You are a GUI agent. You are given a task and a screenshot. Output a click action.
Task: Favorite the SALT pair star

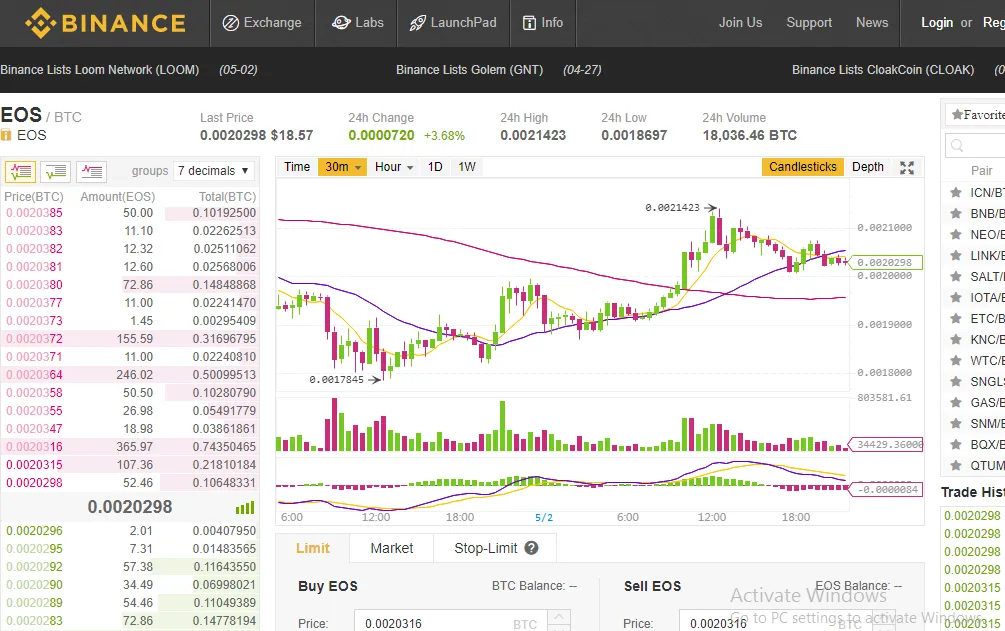click(956, 276)
